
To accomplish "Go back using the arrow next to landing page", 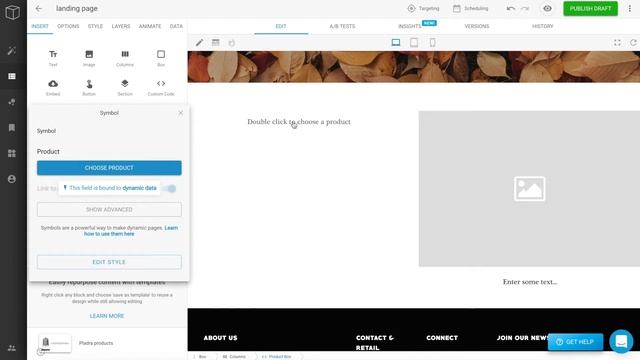I will pyautogui.click(x=39, y=8).
